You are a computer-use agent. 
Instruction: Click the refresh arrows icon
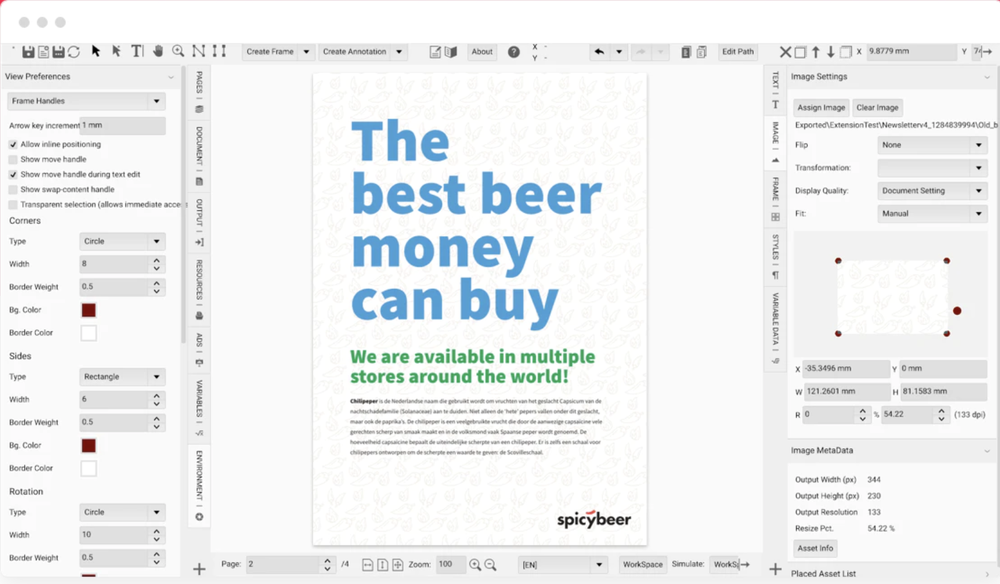[74, 52]
